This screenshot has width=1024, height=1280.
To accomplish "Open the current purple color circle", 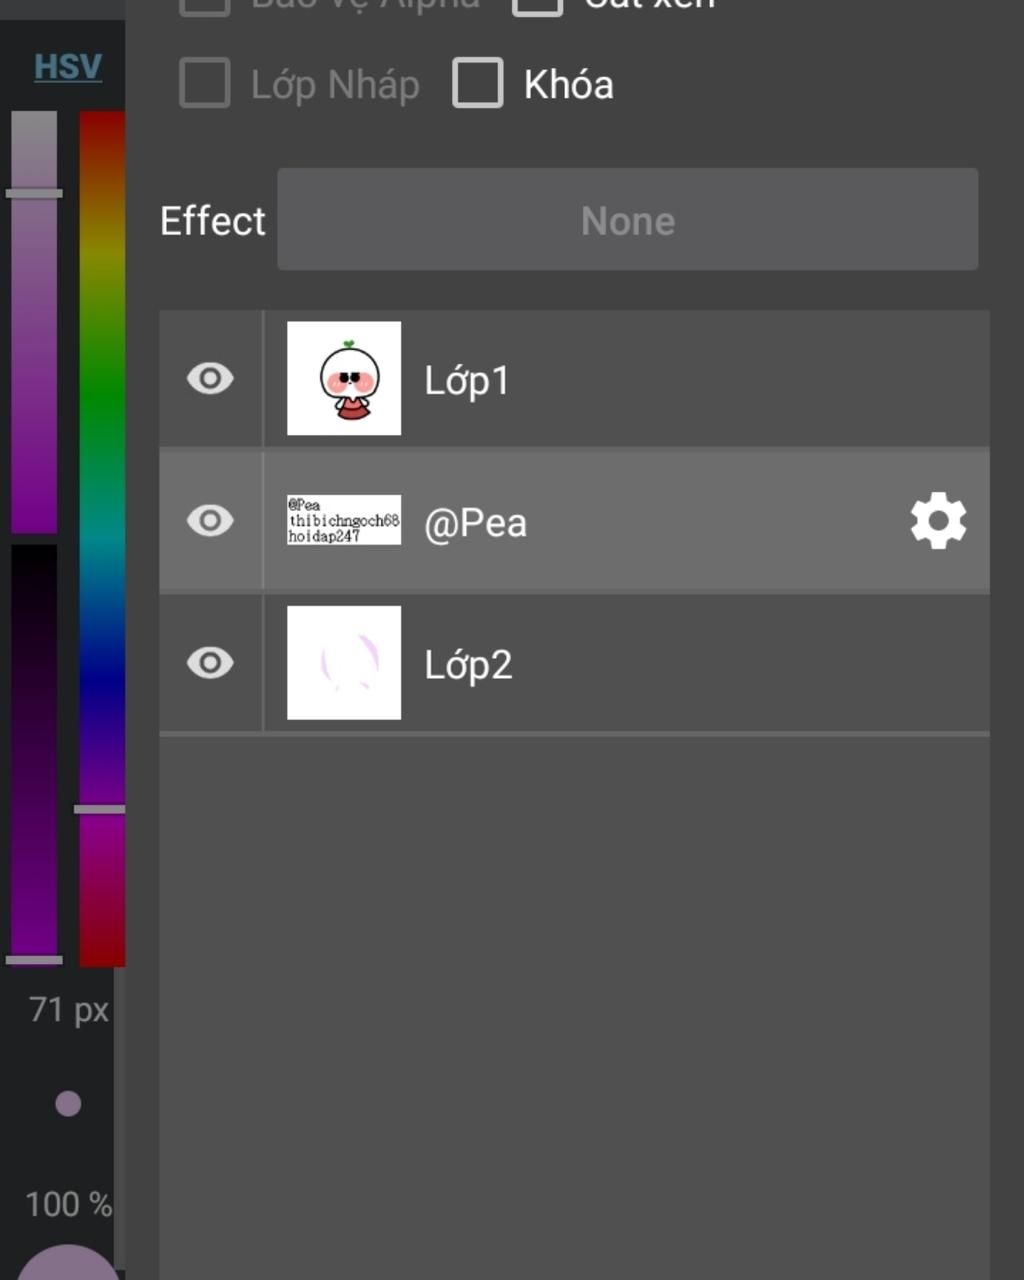I will (x=68, y=1264).
